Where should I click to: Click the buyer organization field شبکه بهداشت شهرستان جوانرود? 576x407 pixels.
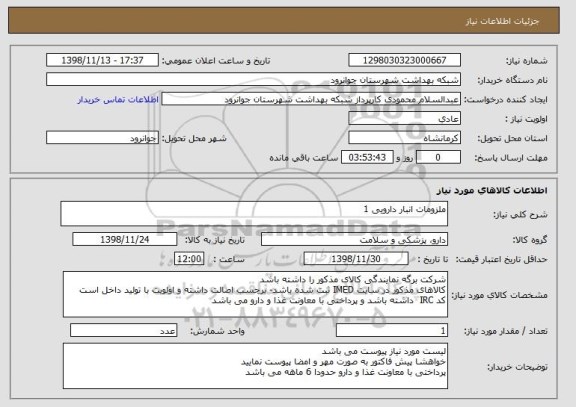tap(253, 80)
